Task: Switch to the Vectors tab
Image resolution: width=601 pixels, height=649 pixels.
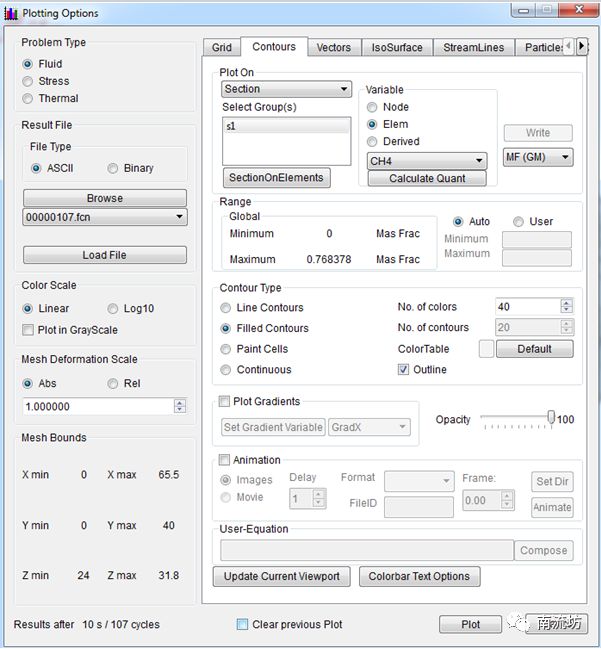Action: click(334, 47)
